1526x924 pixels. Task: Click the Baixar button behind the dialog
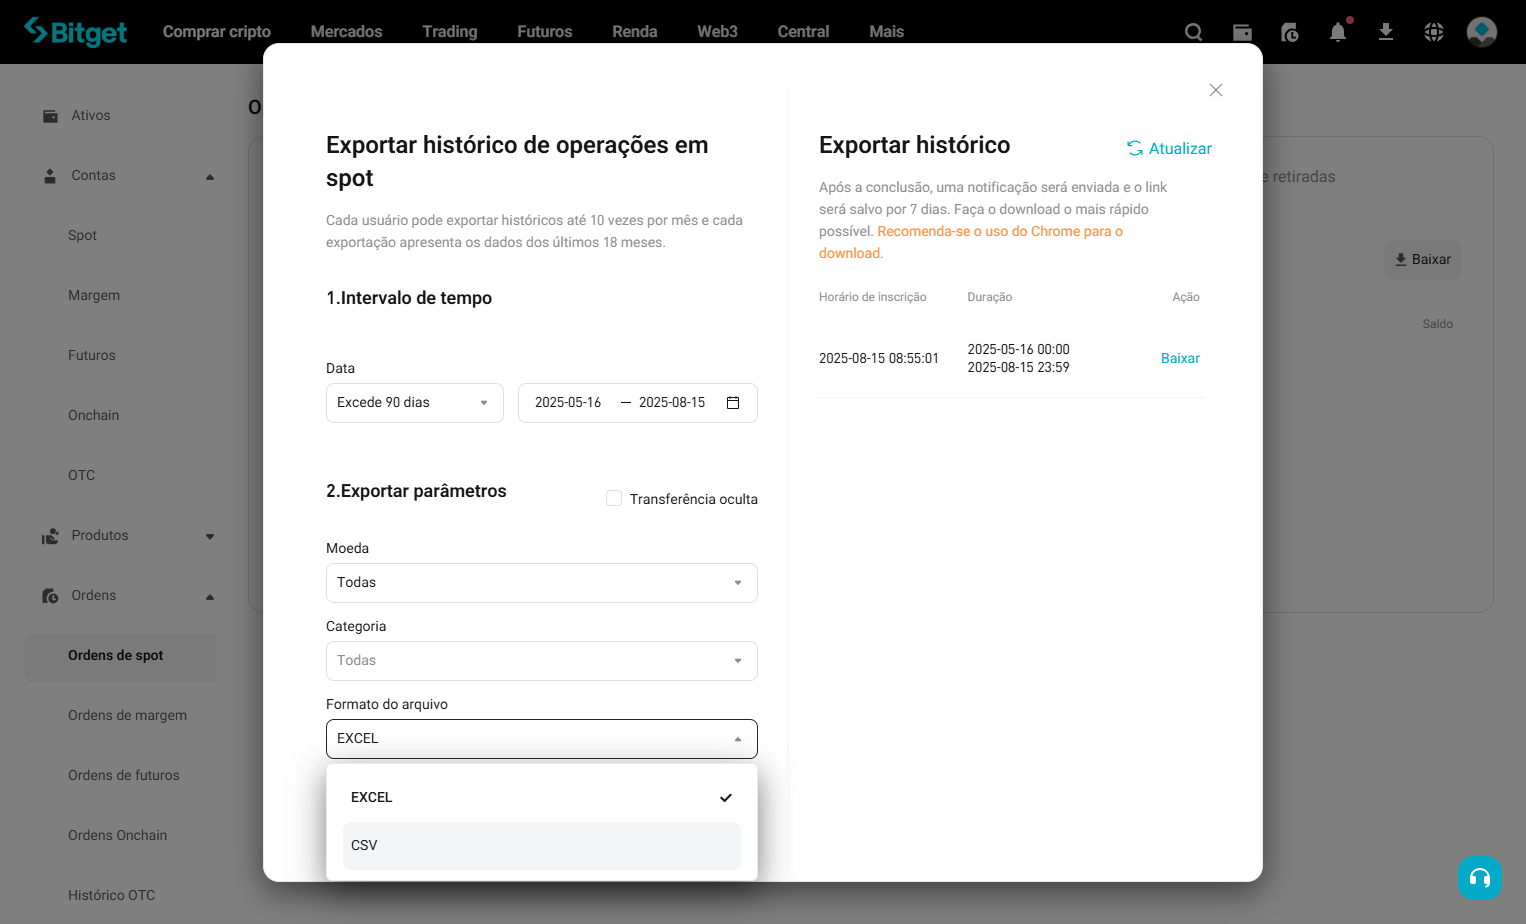(x=1422, y=260)
